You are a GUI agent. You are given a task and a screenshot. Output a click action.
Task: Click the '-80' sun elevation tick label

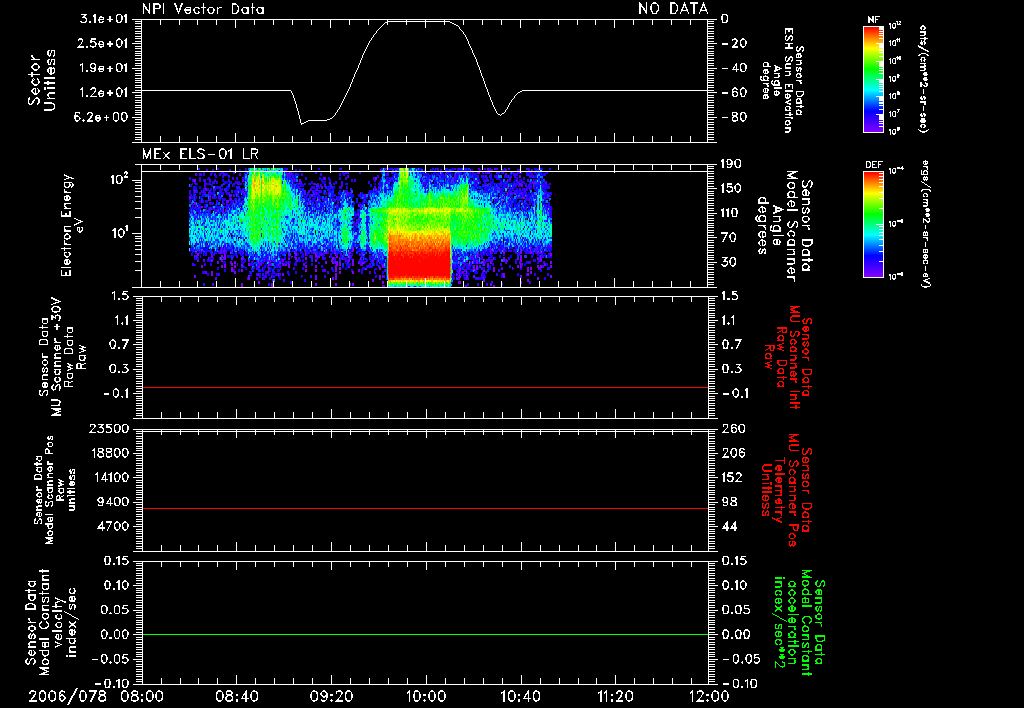pyautogui.click(x=733, y=118)
